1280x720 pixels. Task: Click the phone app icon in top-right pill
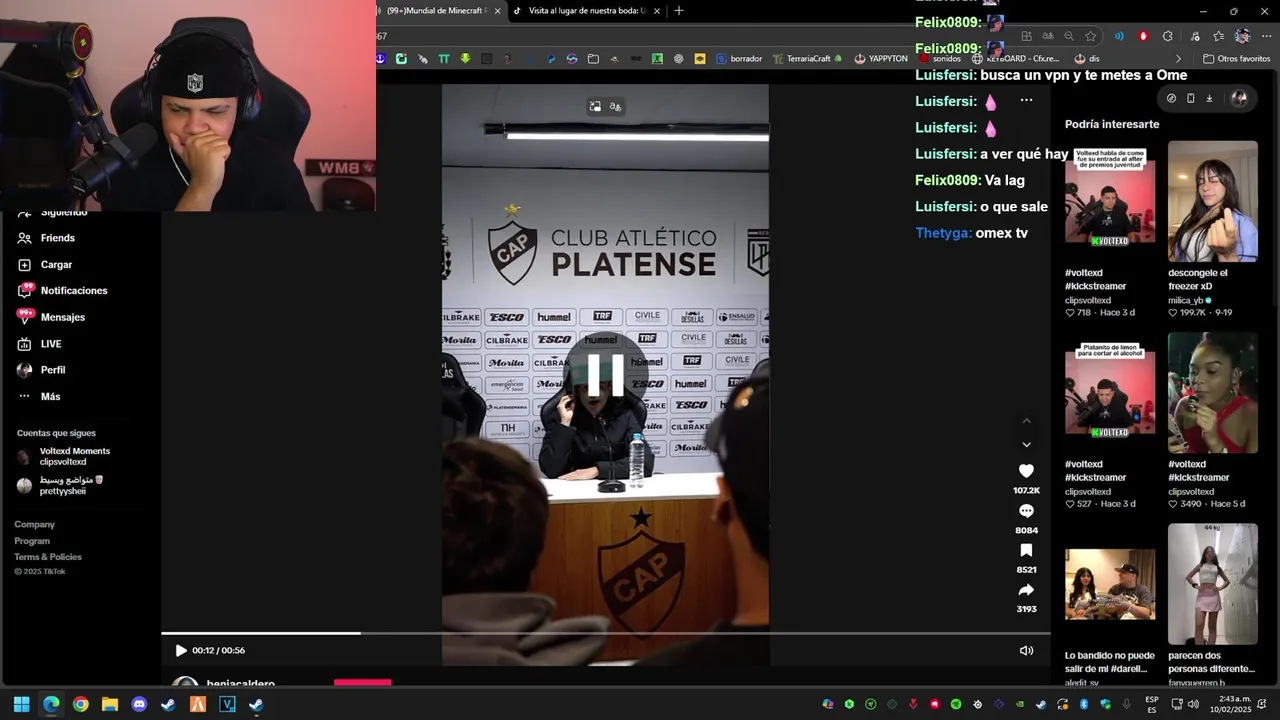tap(1190, 98)
